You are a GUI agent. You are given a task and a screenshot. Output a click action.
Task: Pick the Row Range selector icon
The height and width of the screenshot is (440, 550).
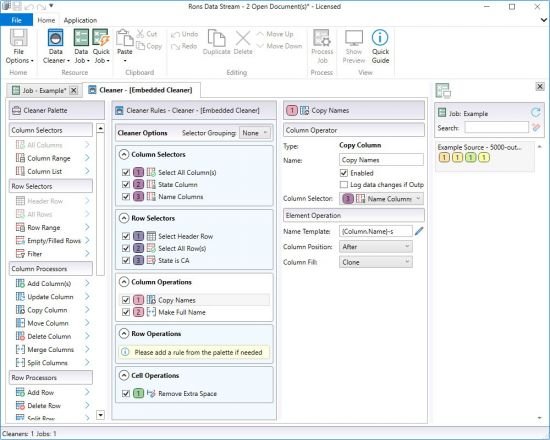point(20,227)
